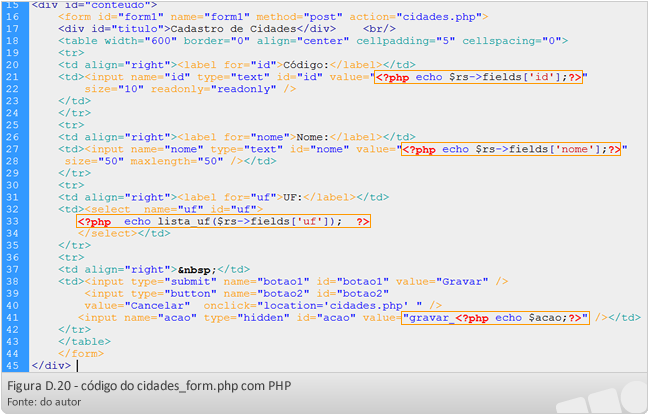Screen dimensions: 649x415
Task: Click the </table> closing tag
Action: (x=84, y=342)
